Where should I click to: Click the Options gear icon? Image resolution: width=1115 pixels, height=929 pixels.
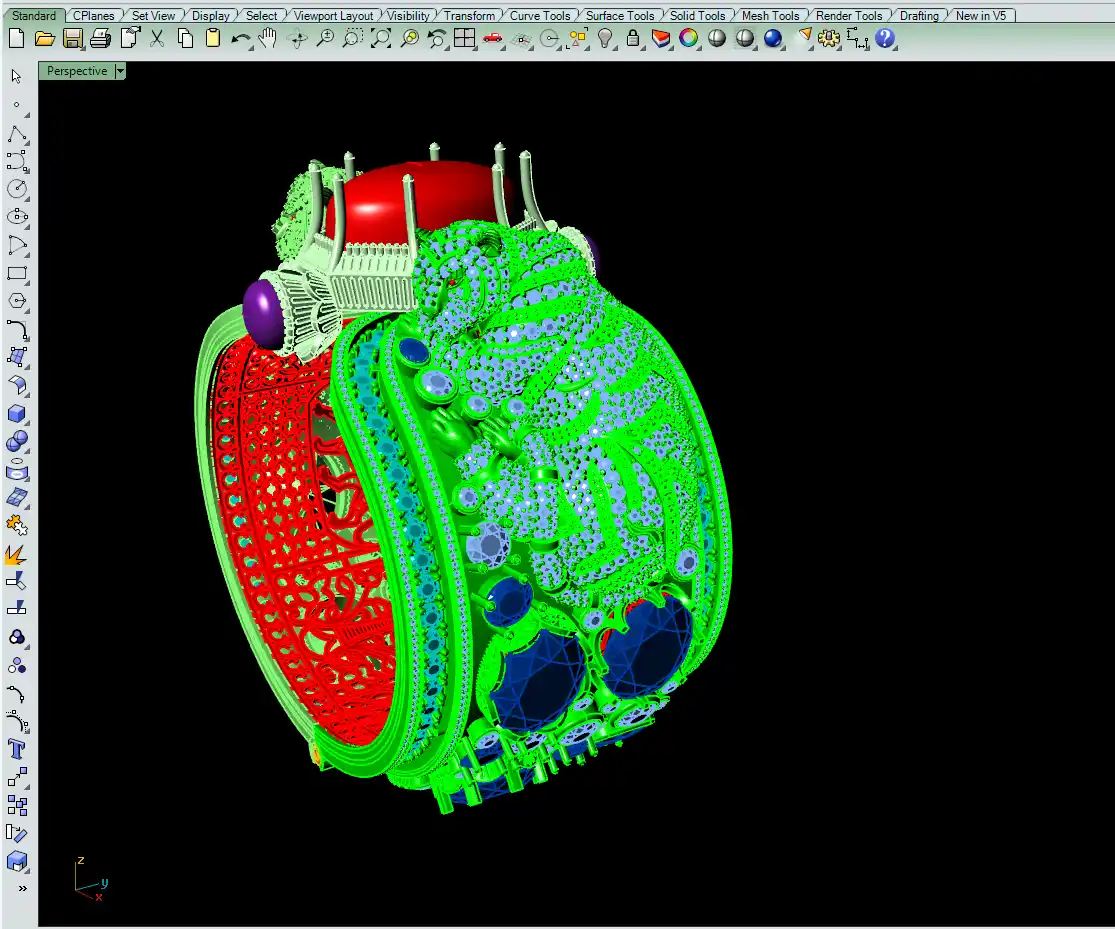coord(829,38)
